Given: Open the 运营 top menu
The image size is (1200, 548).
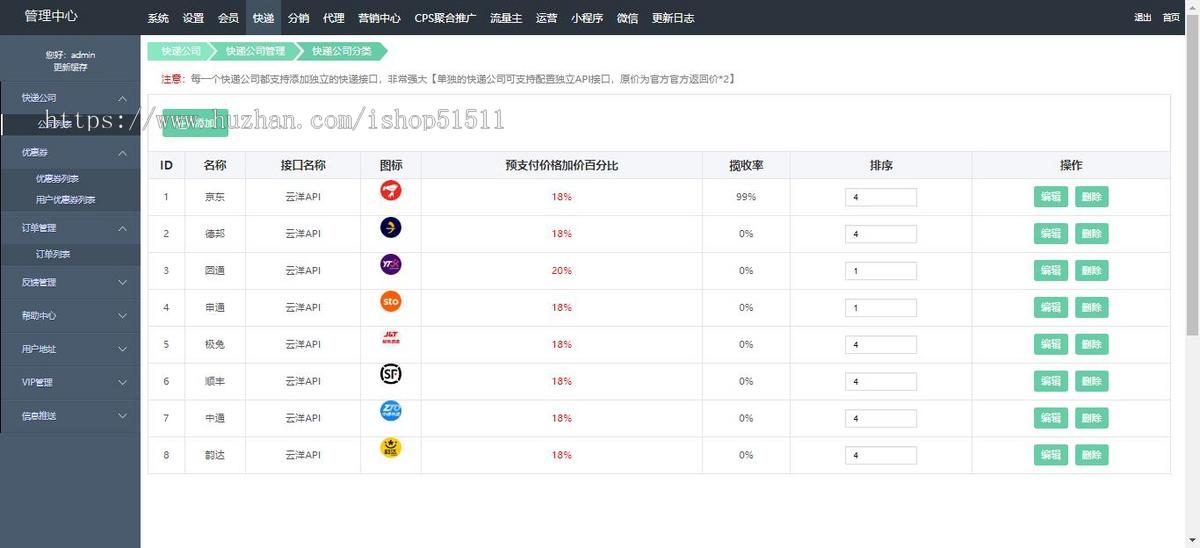Looking at the screenshot, I should 547,18.
